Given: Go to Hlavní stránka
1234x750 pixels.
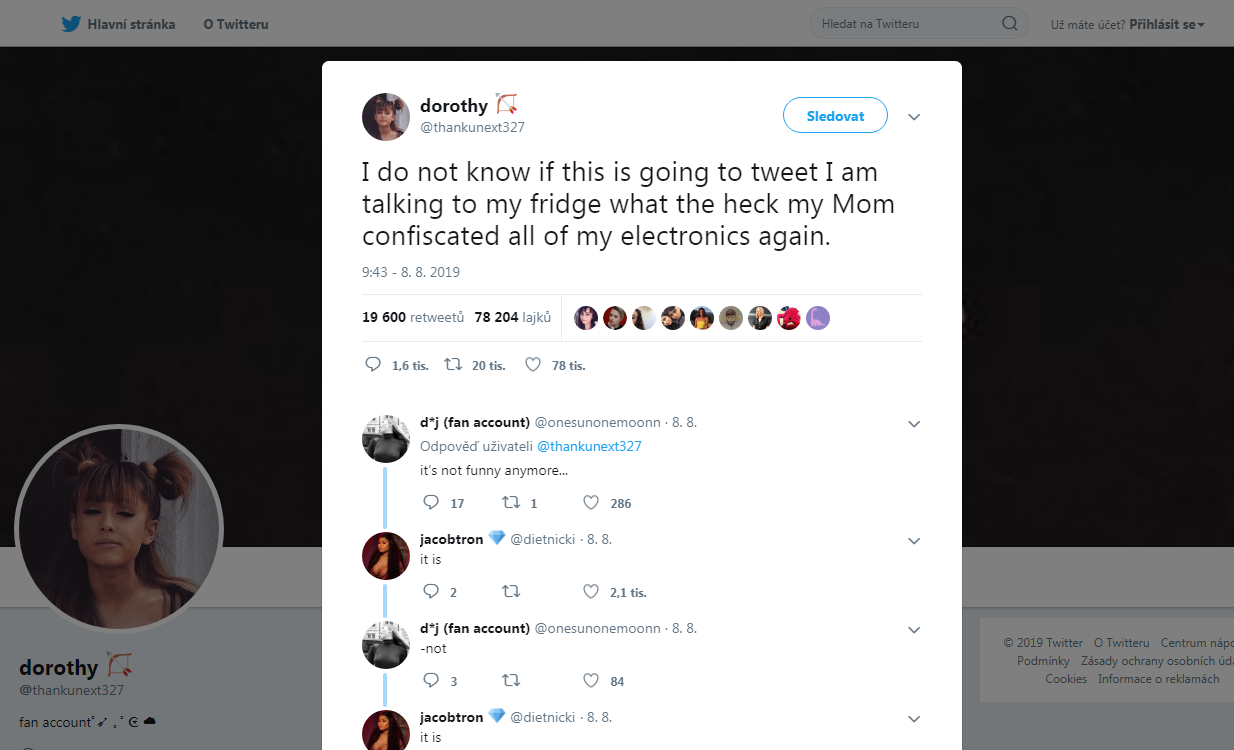Looking at the screenshot, I should [131, 24].
